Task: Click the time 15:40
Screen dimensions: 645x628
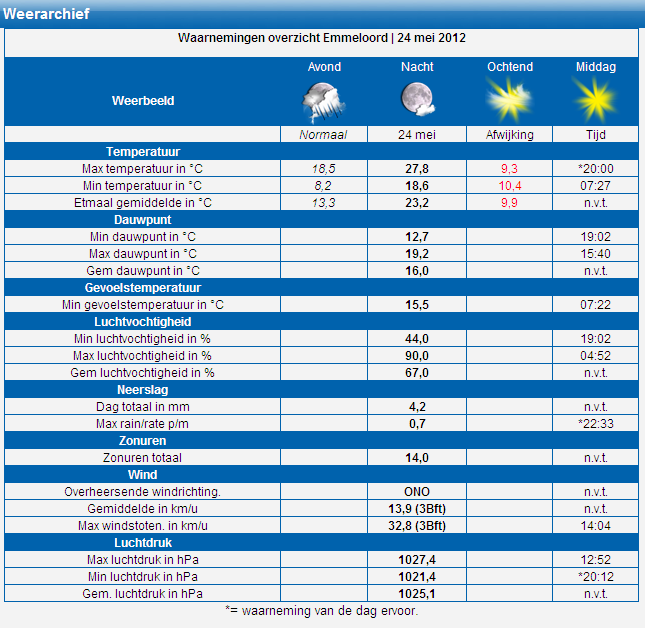Action: (595, 254)
